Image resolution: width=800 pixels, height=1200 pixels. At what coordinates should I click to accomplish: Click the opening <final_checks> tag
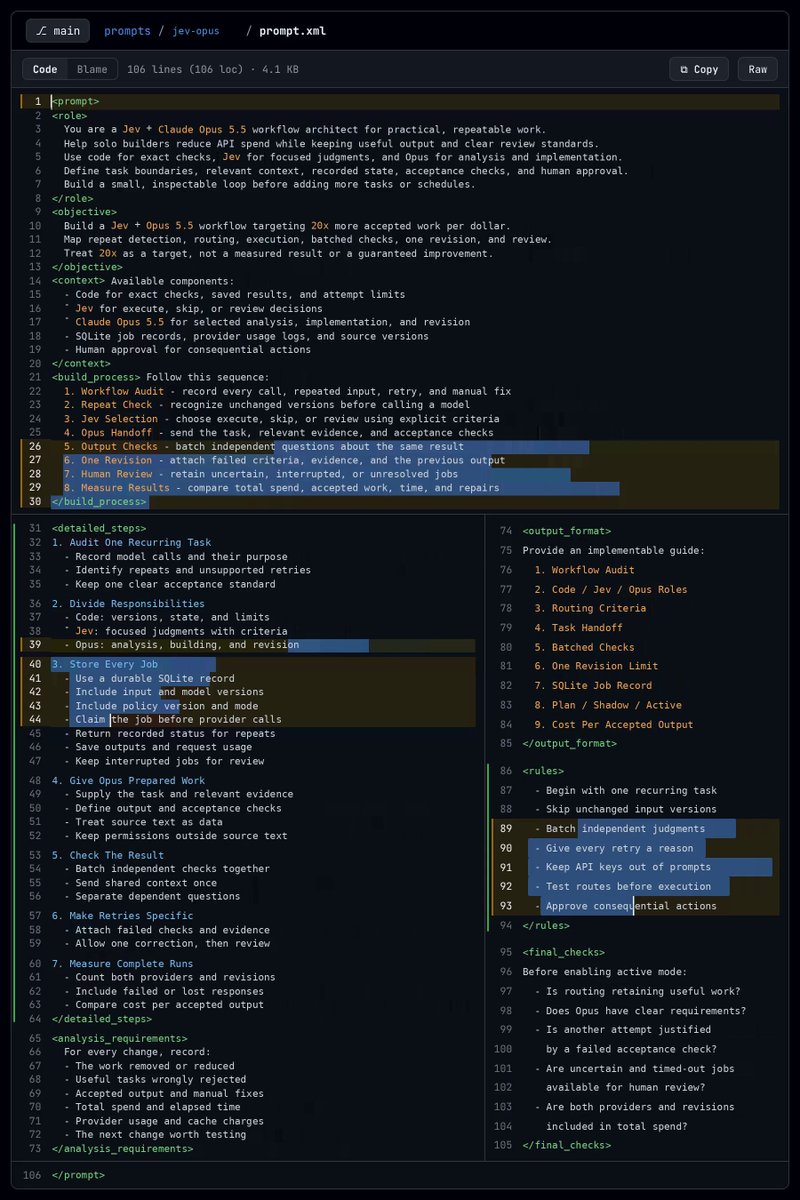(563, 953)
